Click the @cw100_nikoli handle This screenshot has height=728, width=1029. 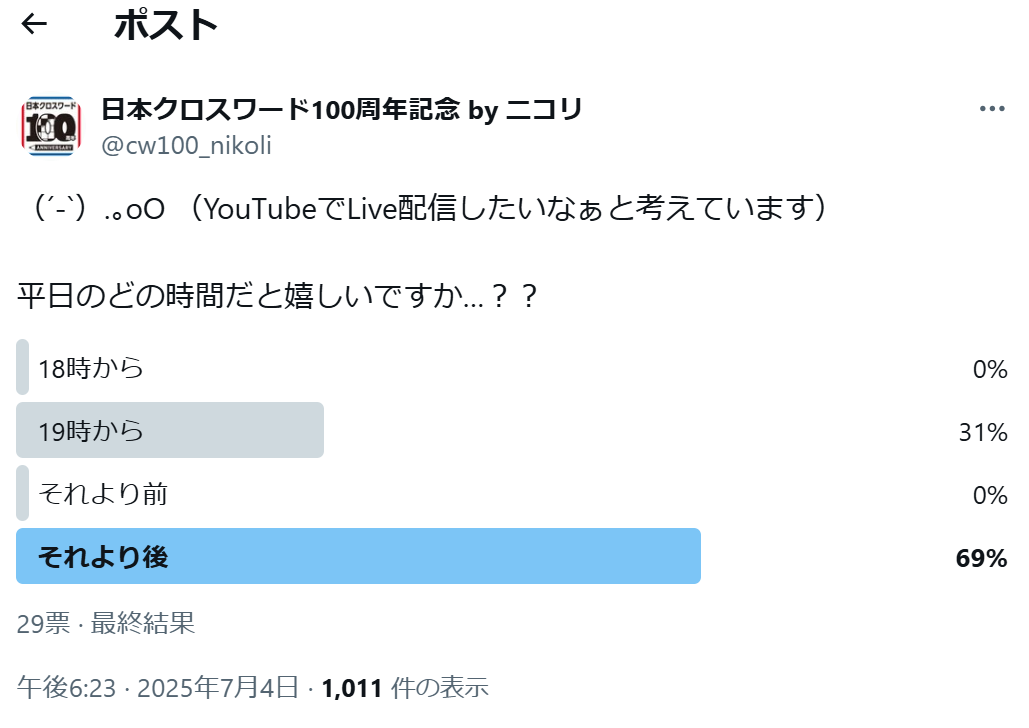[x=186, y=146]
